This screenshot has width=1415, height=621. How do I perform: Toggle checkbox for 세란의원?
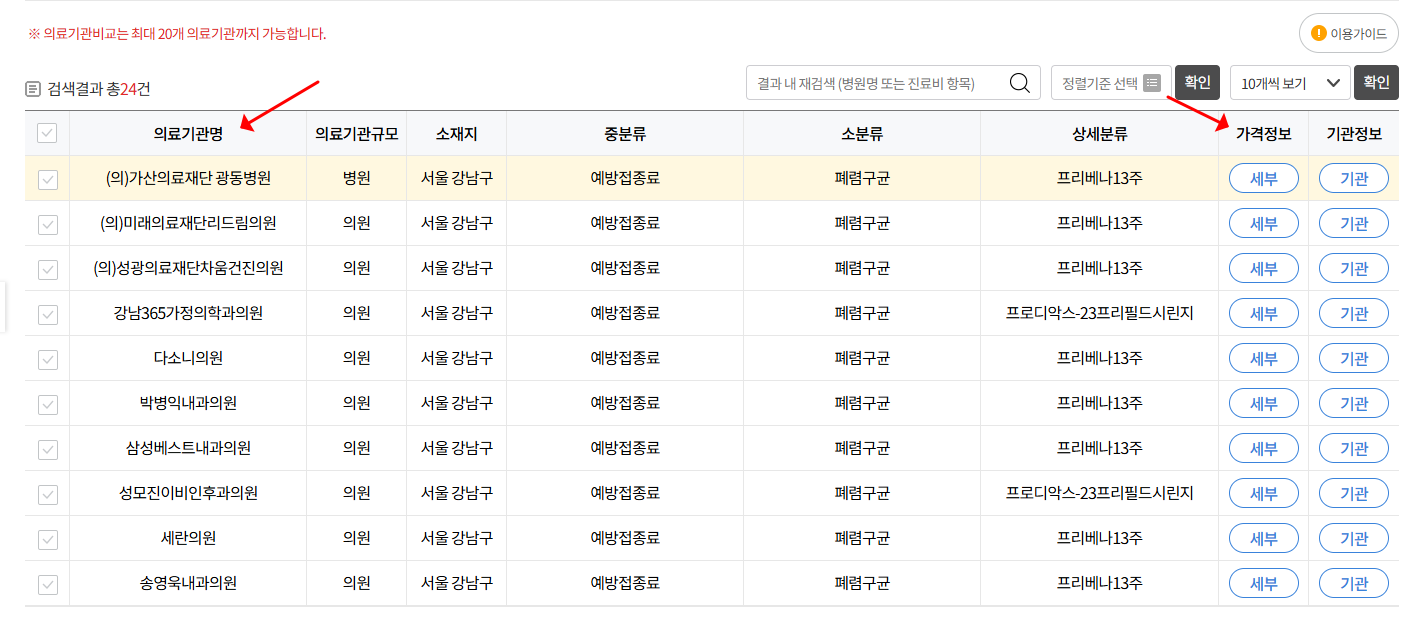click(x=47, y=539)
